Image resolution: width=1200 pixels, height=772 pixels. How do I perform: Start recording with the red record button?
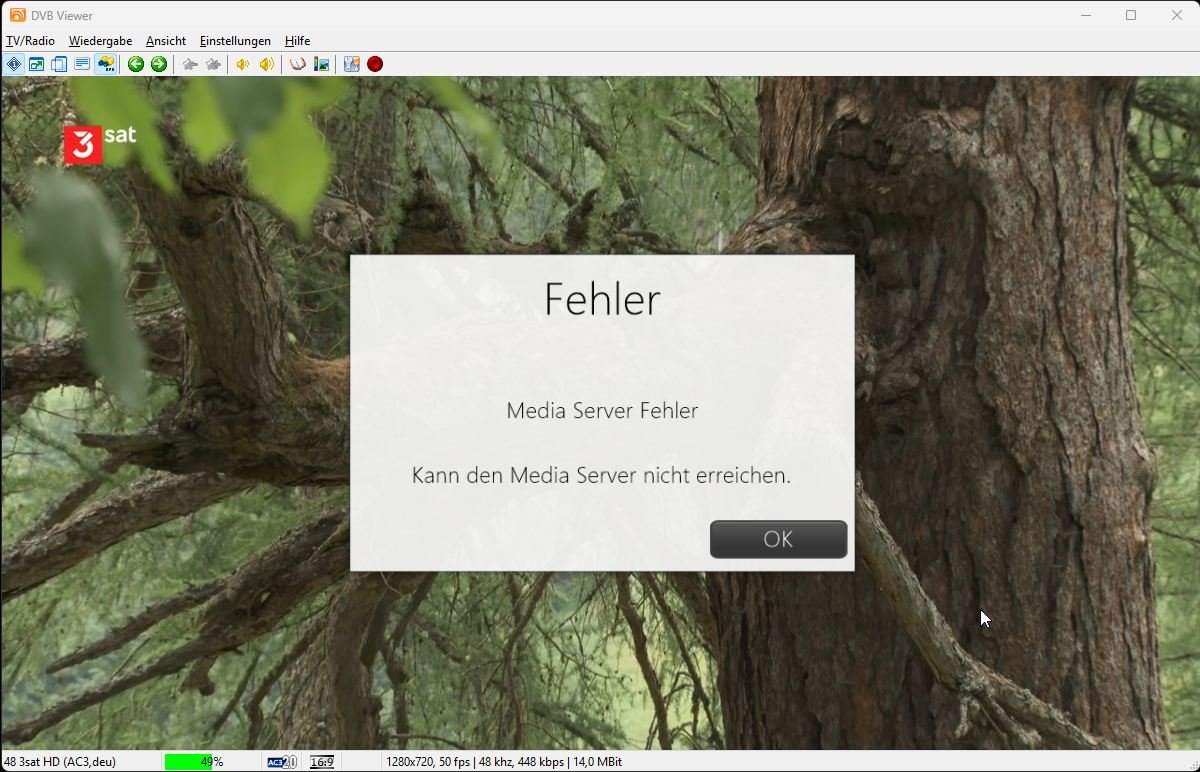pyautogui.click(x=375, y=64)
